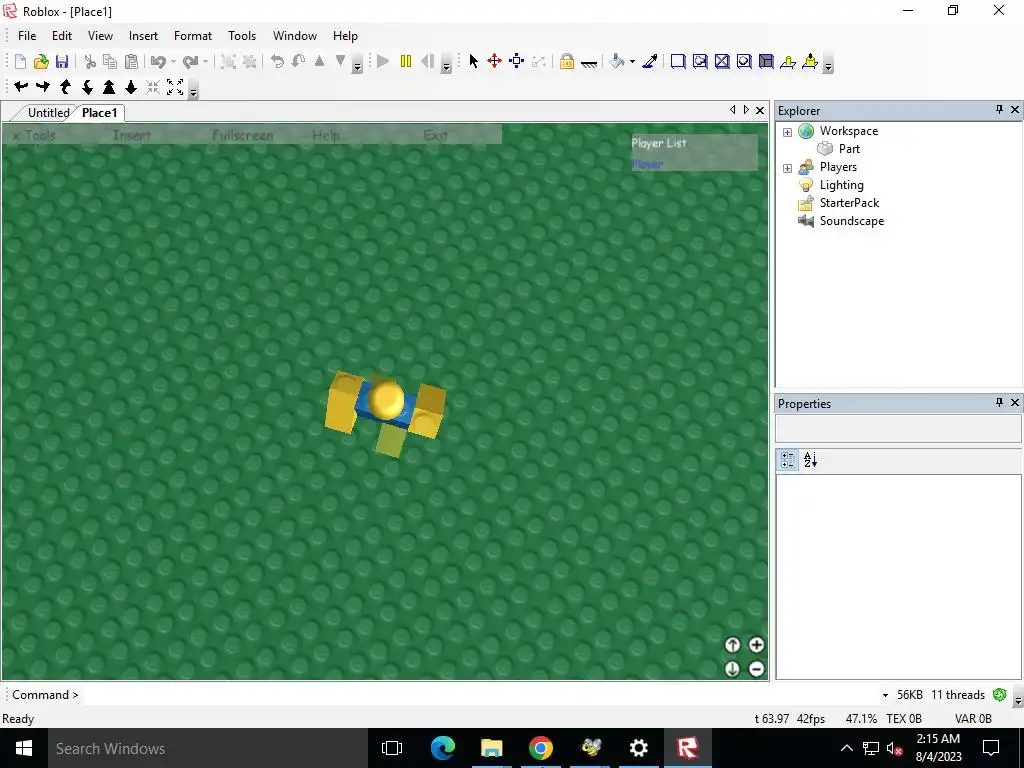The height and width of the screenshot is (768, 1024).
Task: Click the camera tilt down curved arrow
Action: [x=87, y=86]
